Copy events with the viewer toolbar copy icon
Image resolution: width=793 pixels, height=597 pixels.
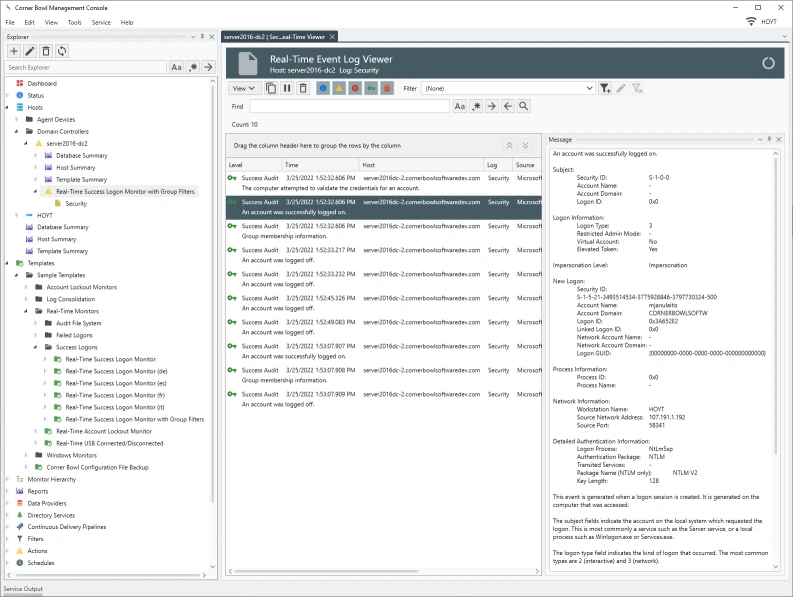point(271,89)
